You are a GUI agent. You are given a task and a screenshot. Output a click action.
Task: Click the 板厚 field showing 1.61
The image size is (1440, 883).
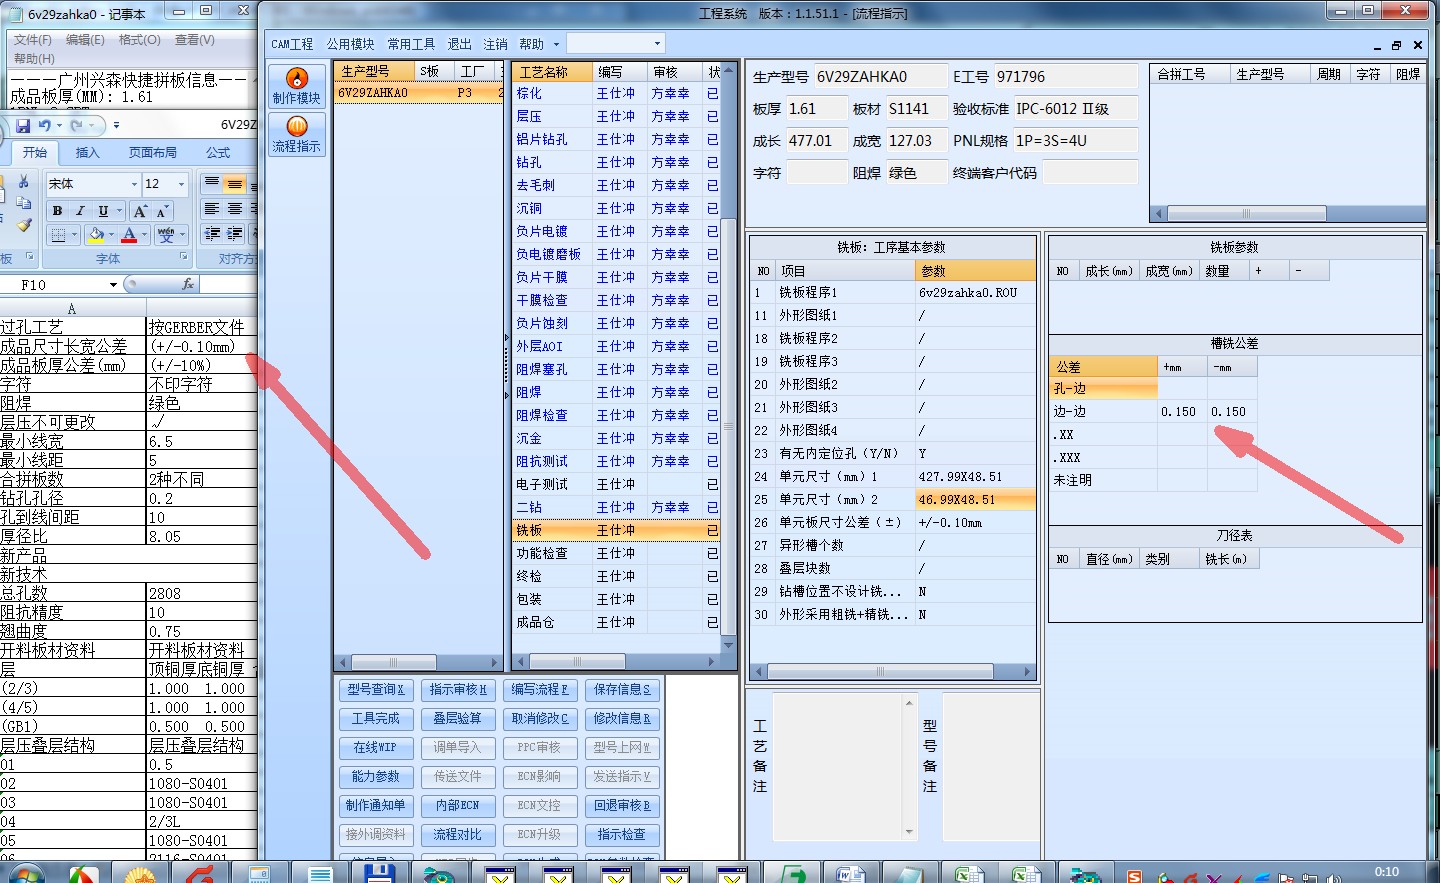tap(816, 109)
